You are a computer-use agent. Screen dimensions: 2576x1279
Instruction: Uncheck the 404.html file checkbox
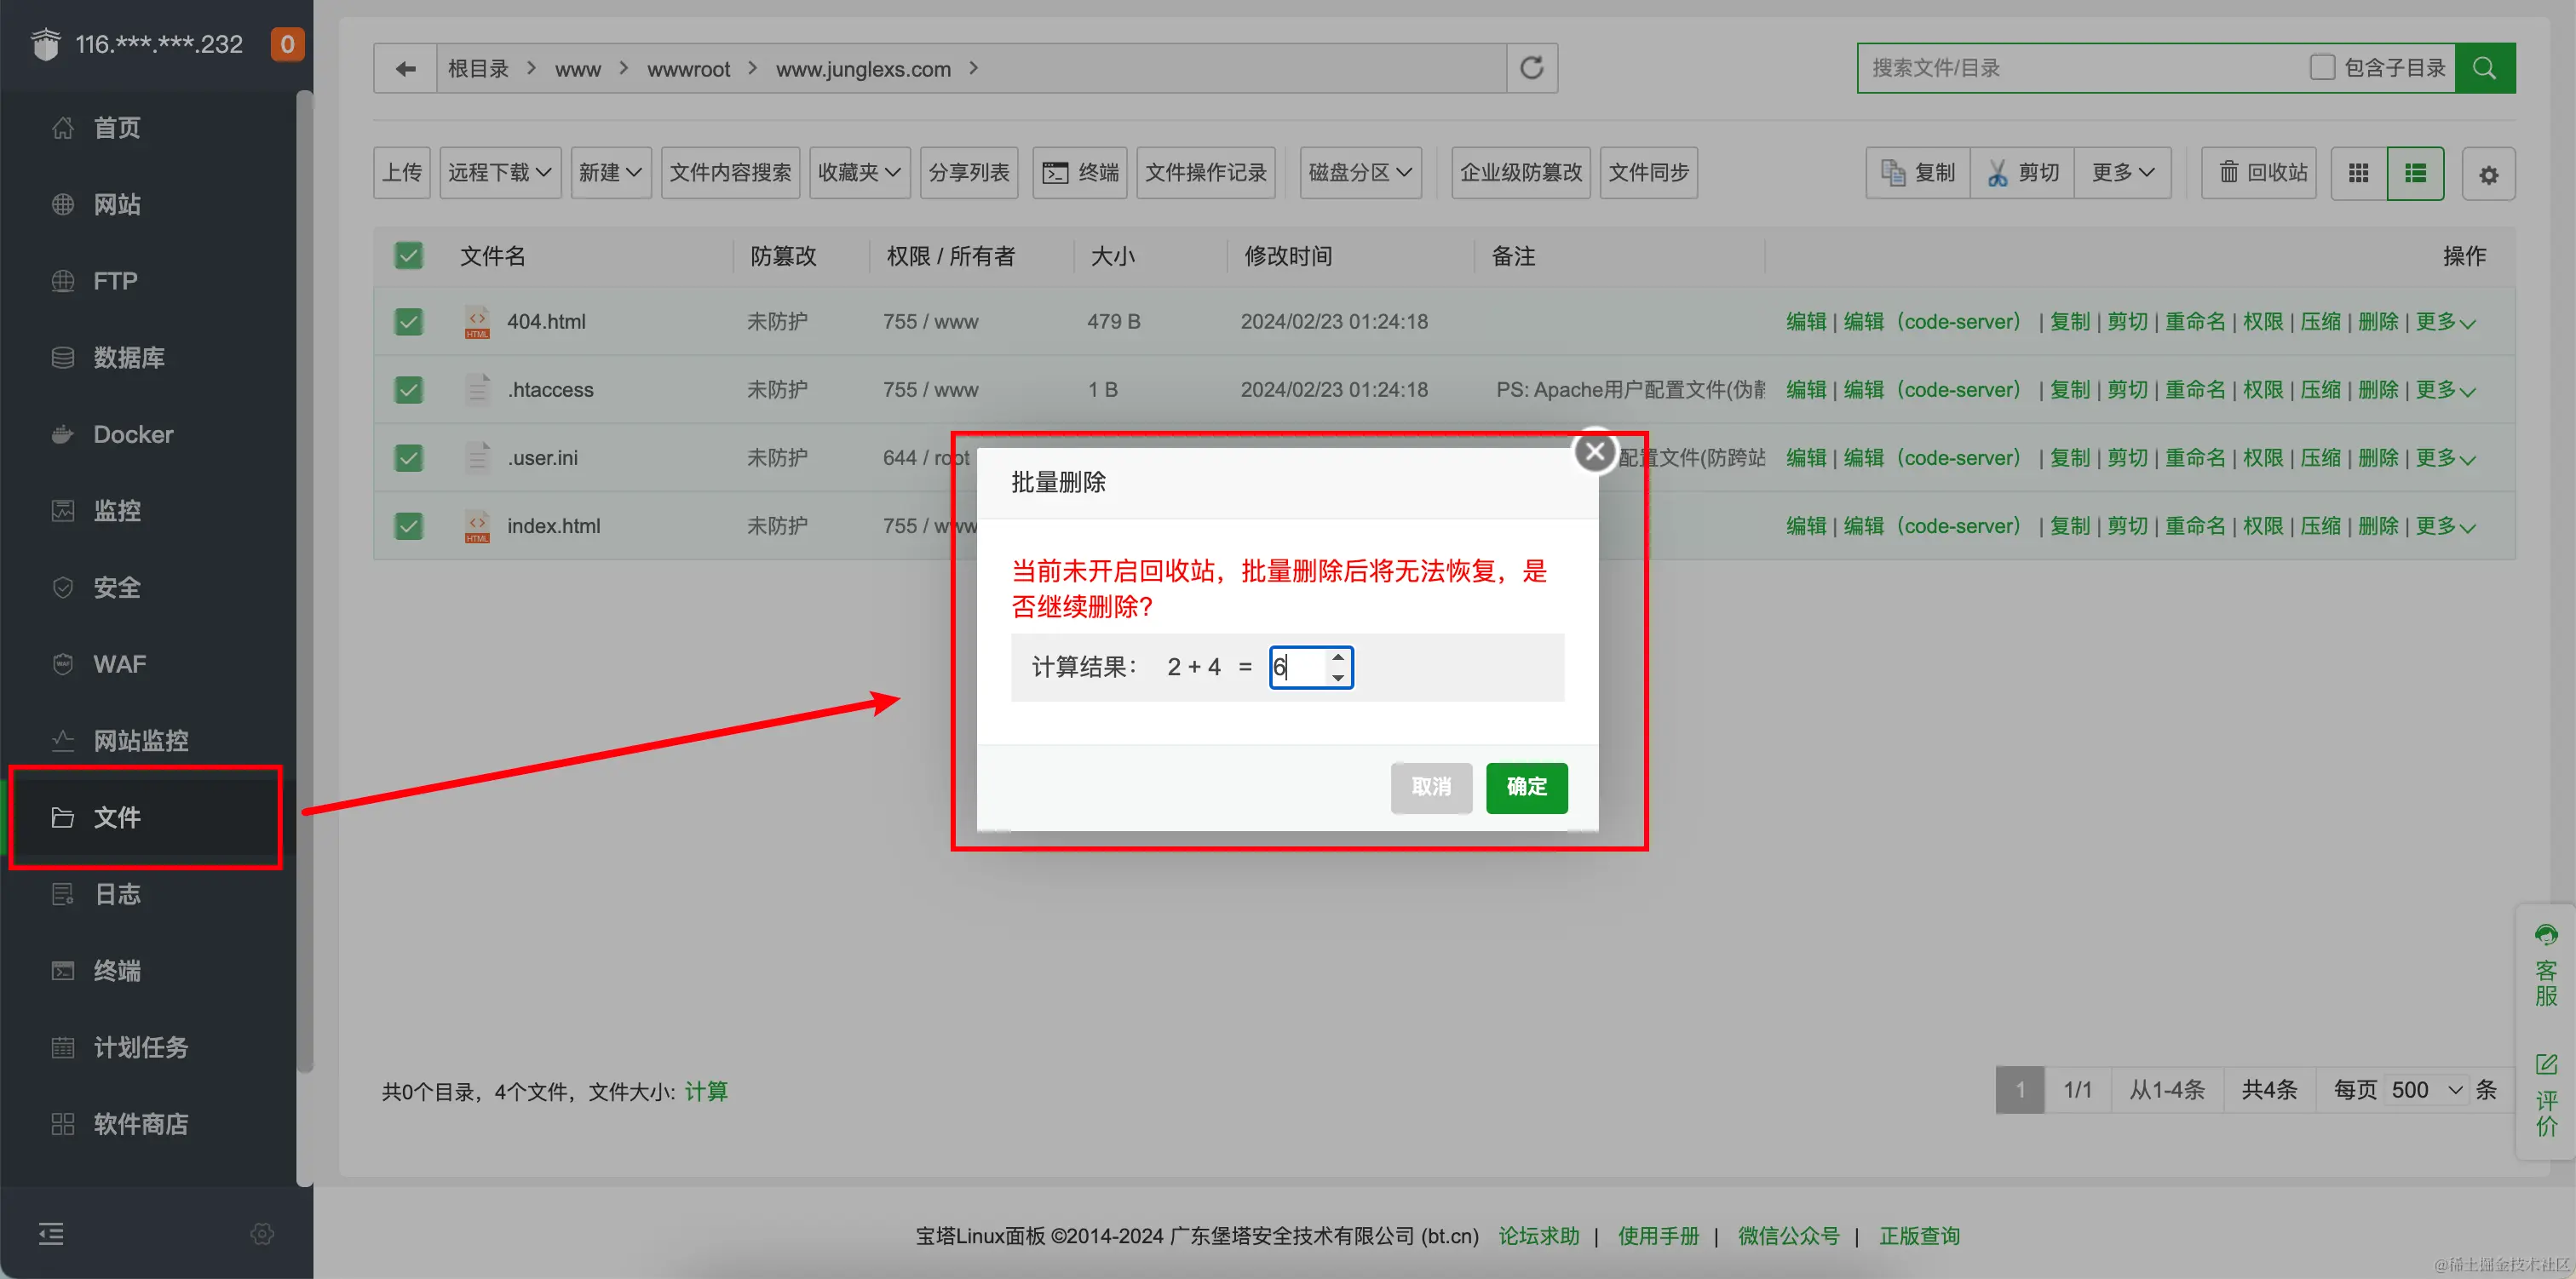coord(408,322)
